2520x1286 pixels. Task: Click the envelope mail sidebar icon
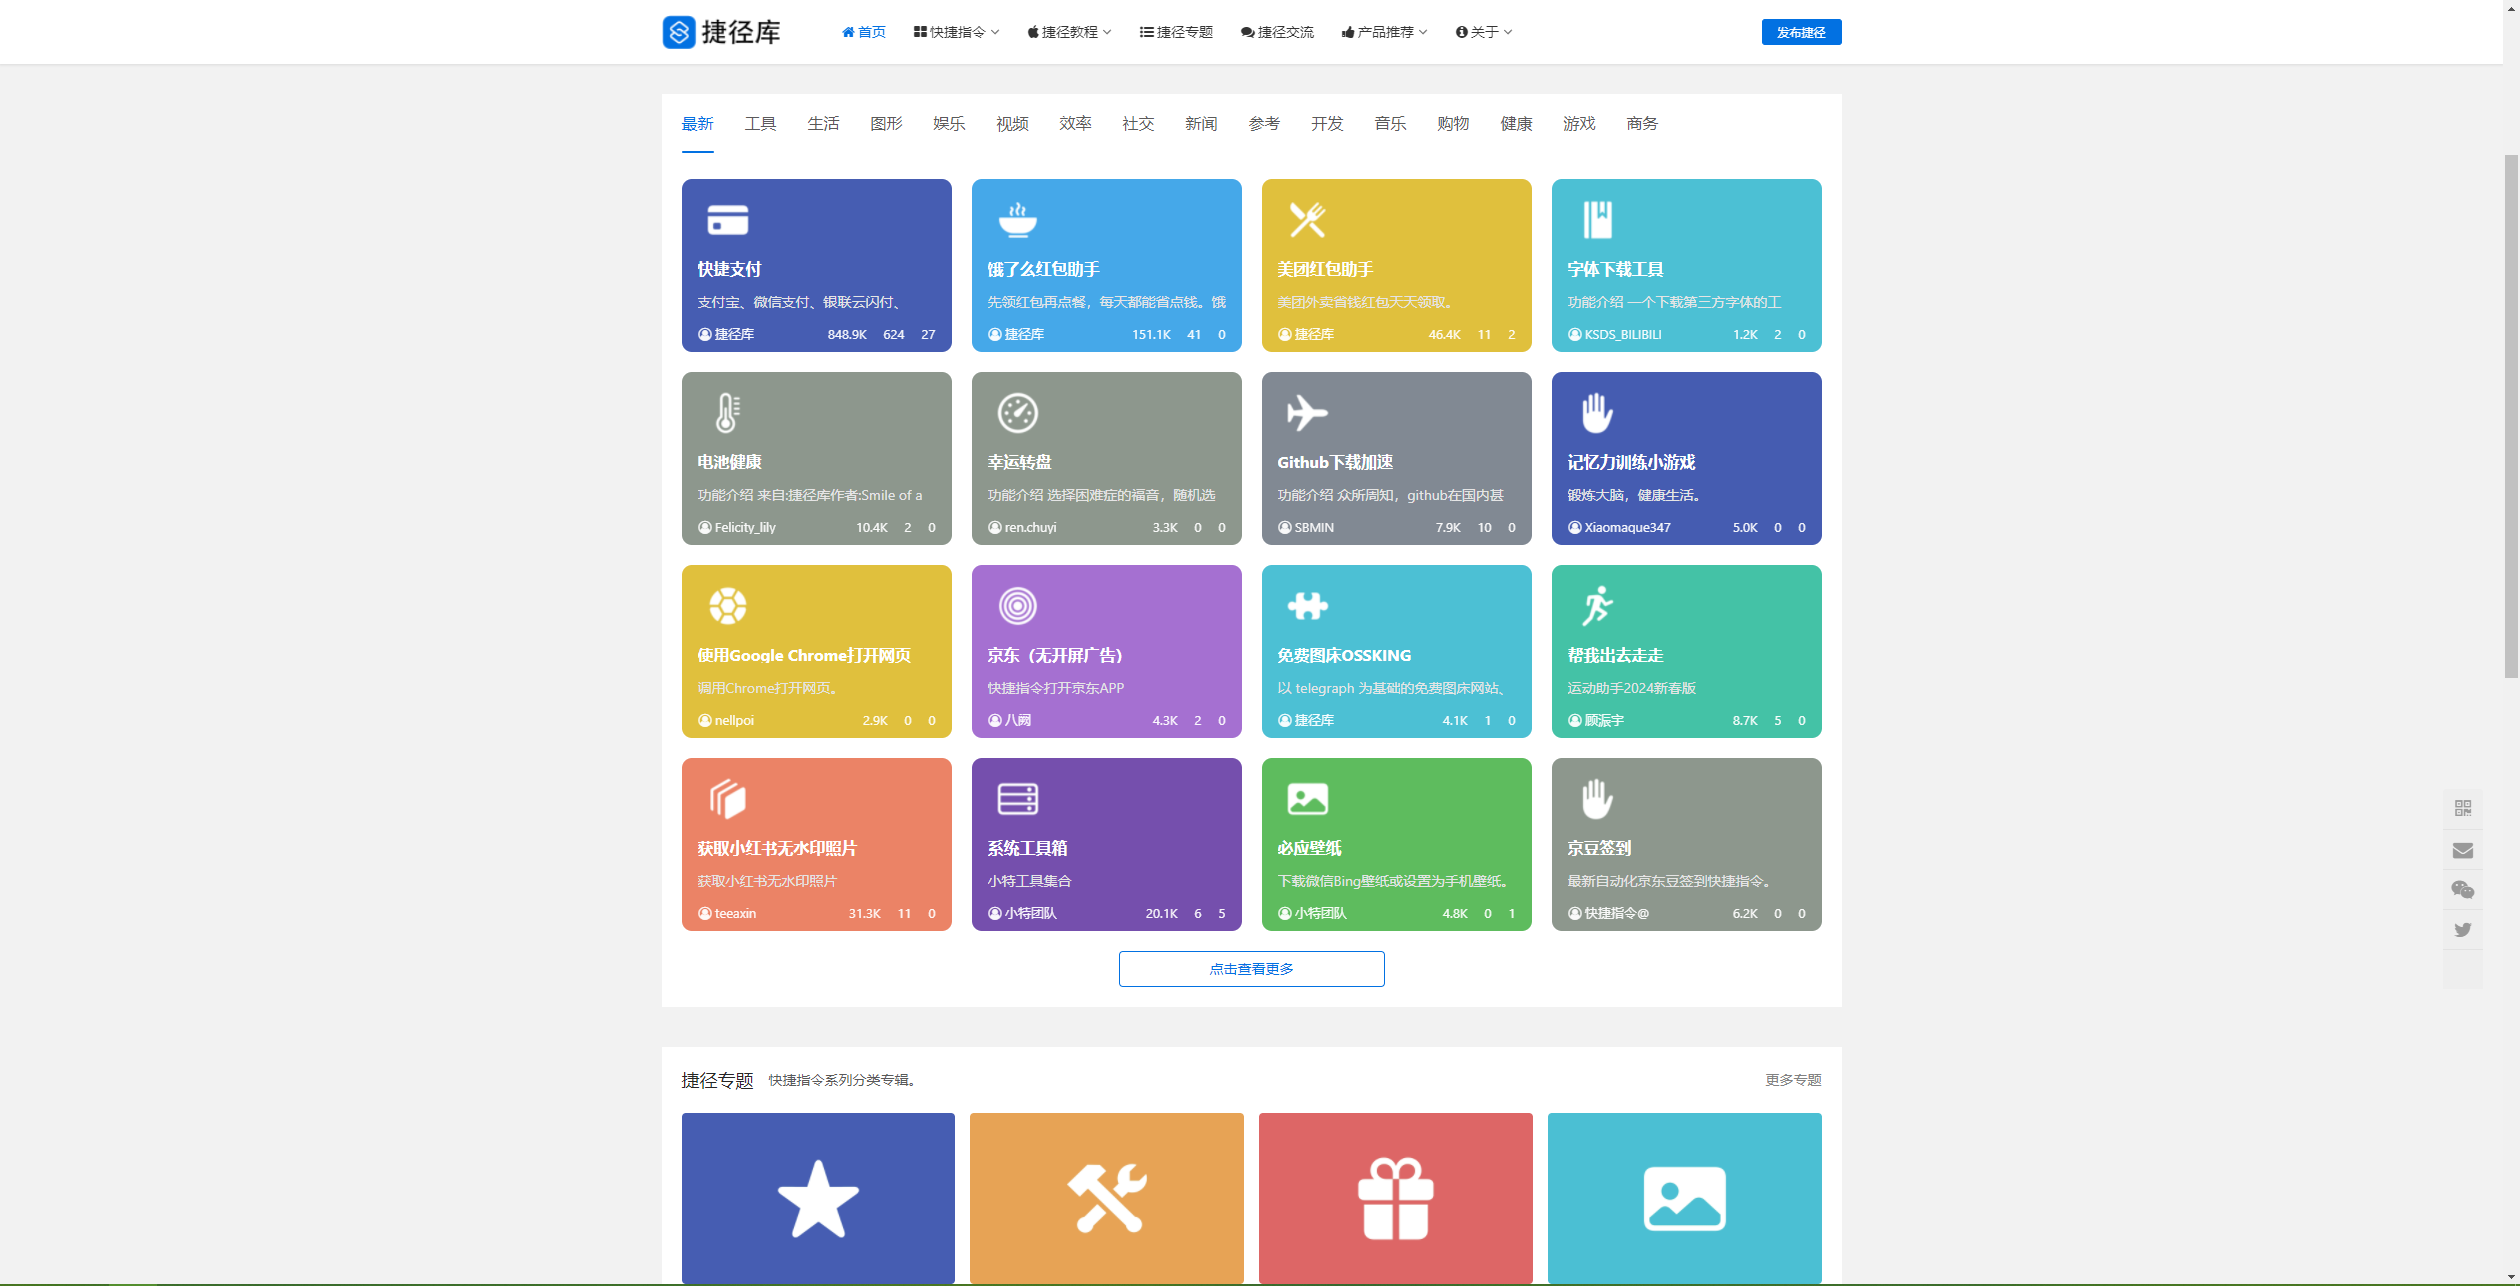[2462, 850]
